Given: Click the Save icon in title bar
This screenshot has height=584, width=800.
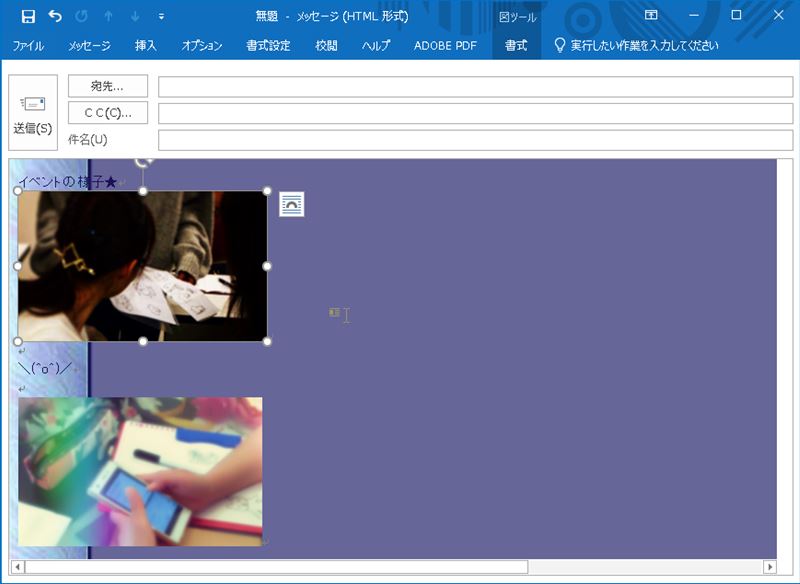Looking at the screenshot, I should point(28,16).
